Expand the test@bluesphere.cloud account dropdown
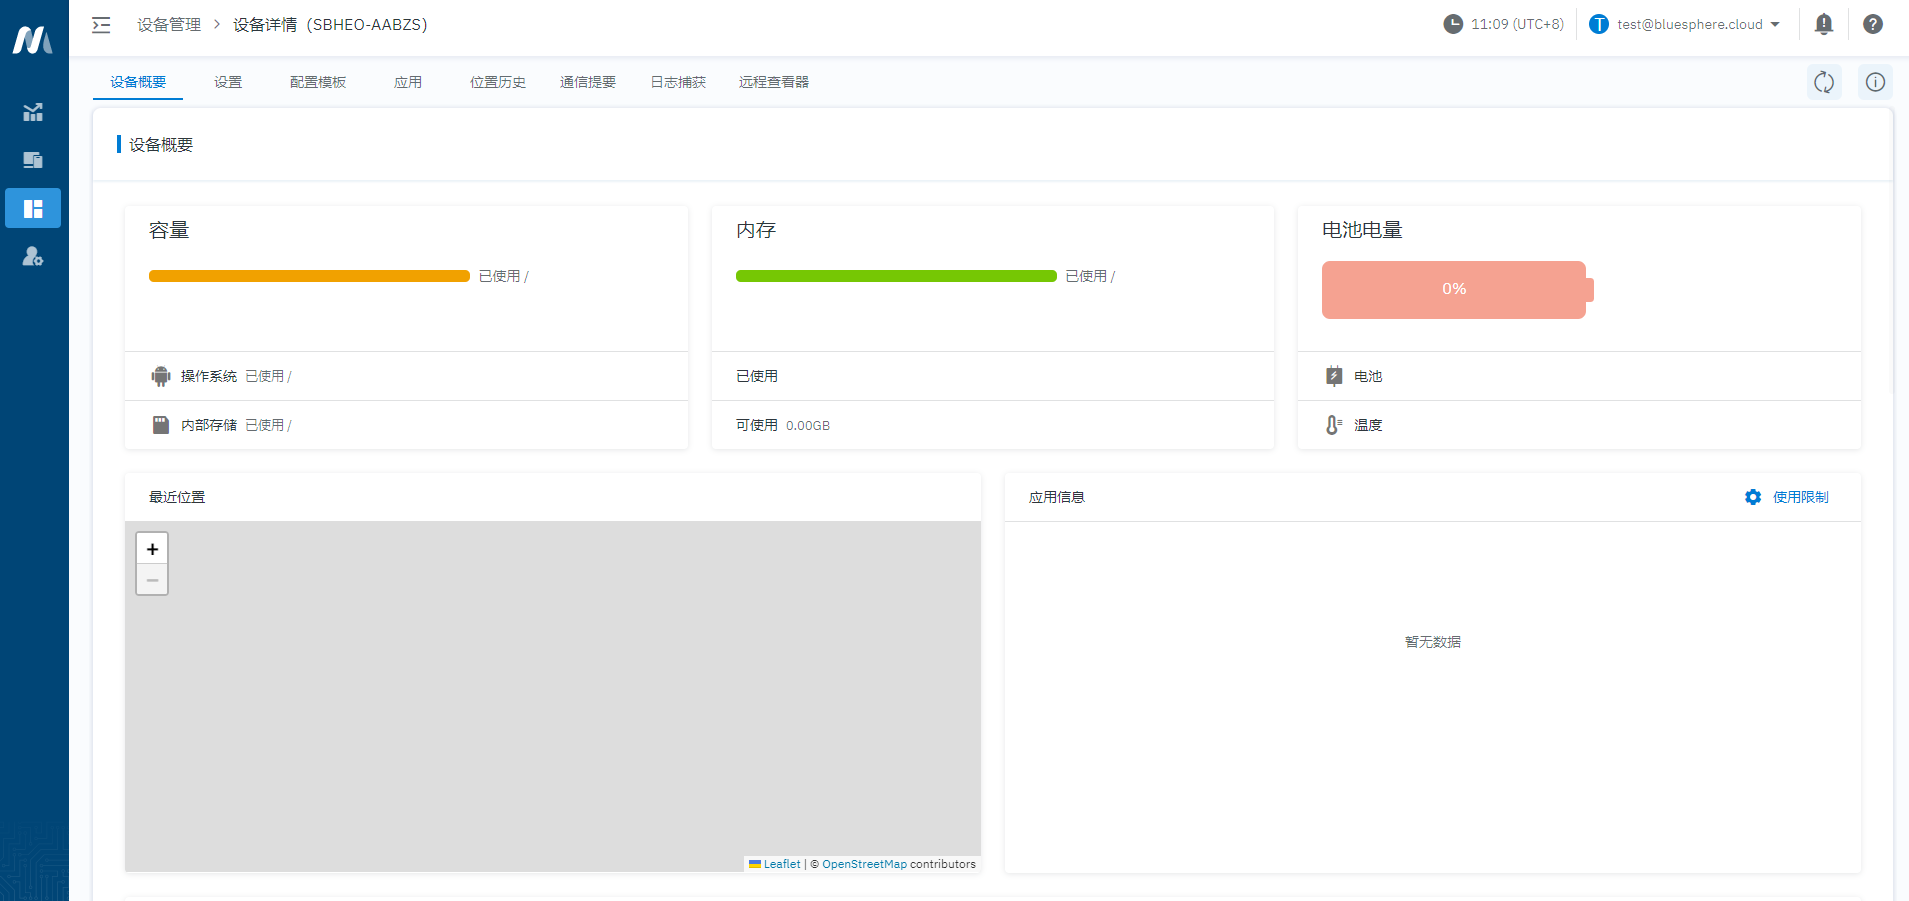The height and width of the screenshot is (901, 1909). coord(1689,24)
